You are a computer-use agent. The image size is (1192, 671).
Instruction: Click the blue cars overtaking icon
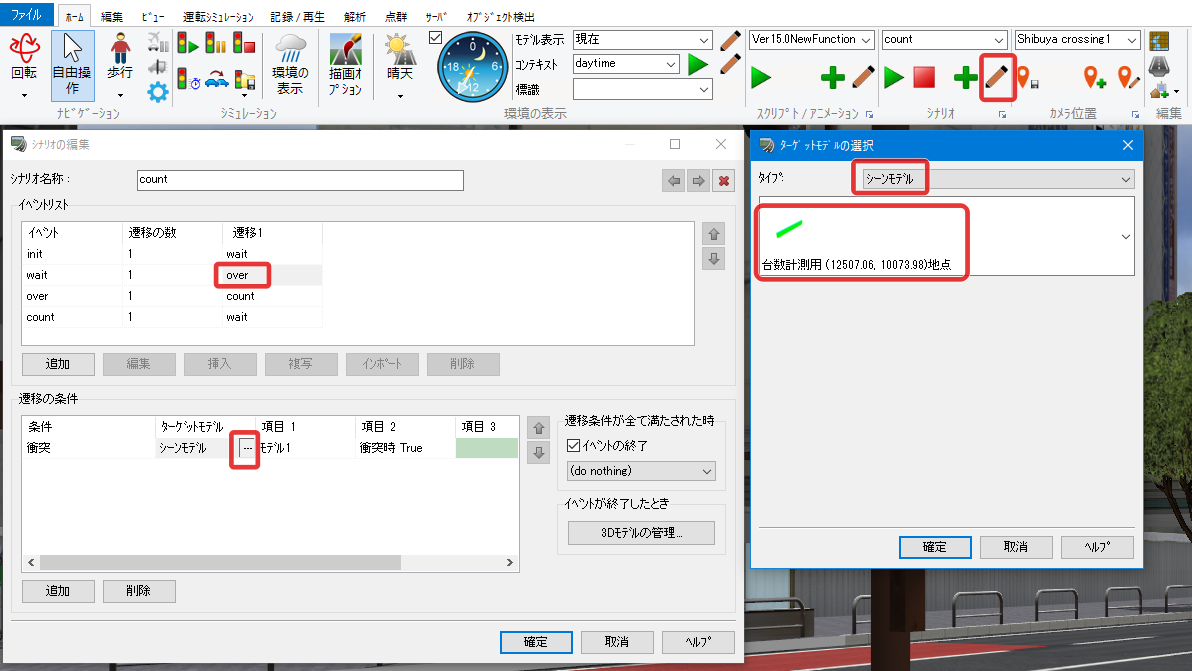[217, 79]
